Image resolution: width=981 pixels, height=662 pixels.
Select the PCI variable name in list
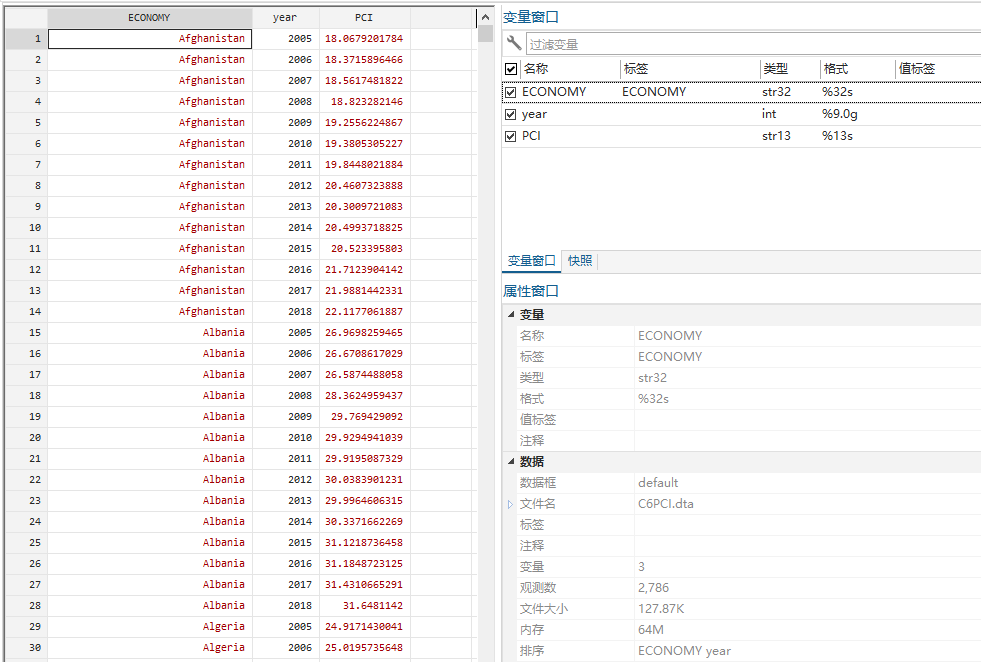[531, 136]
